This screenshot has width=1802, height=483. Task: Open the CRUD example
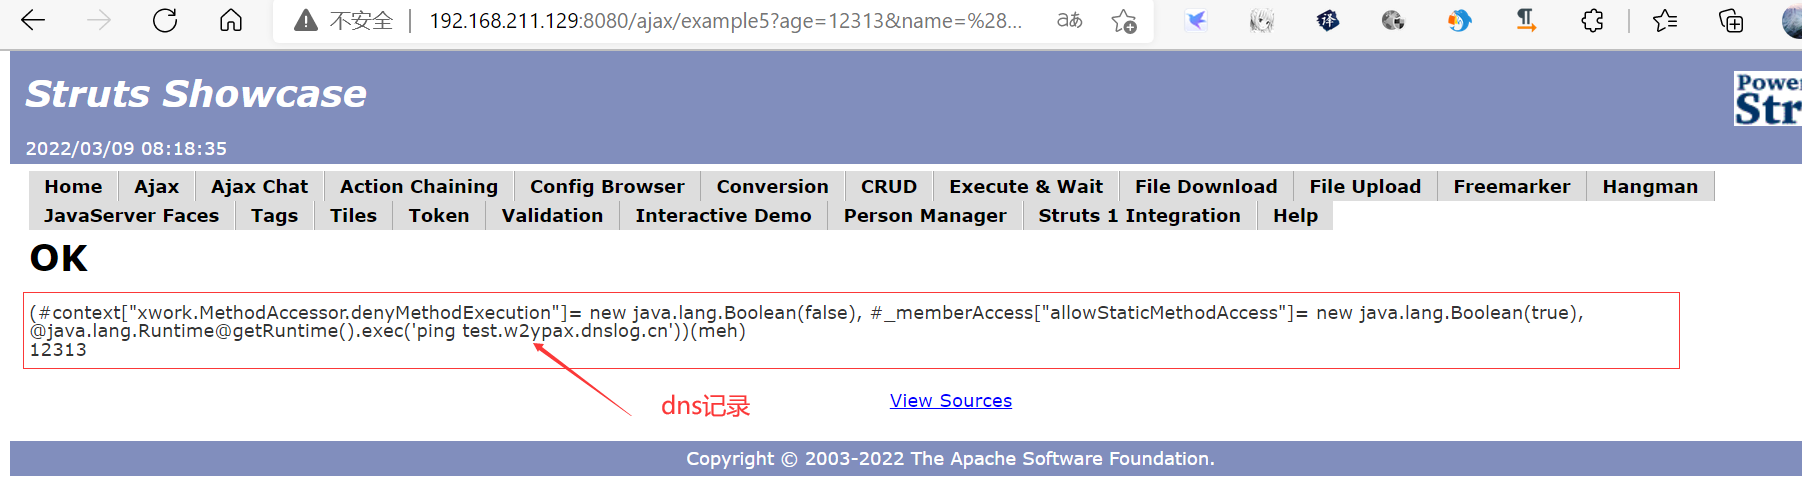(889, 186)
